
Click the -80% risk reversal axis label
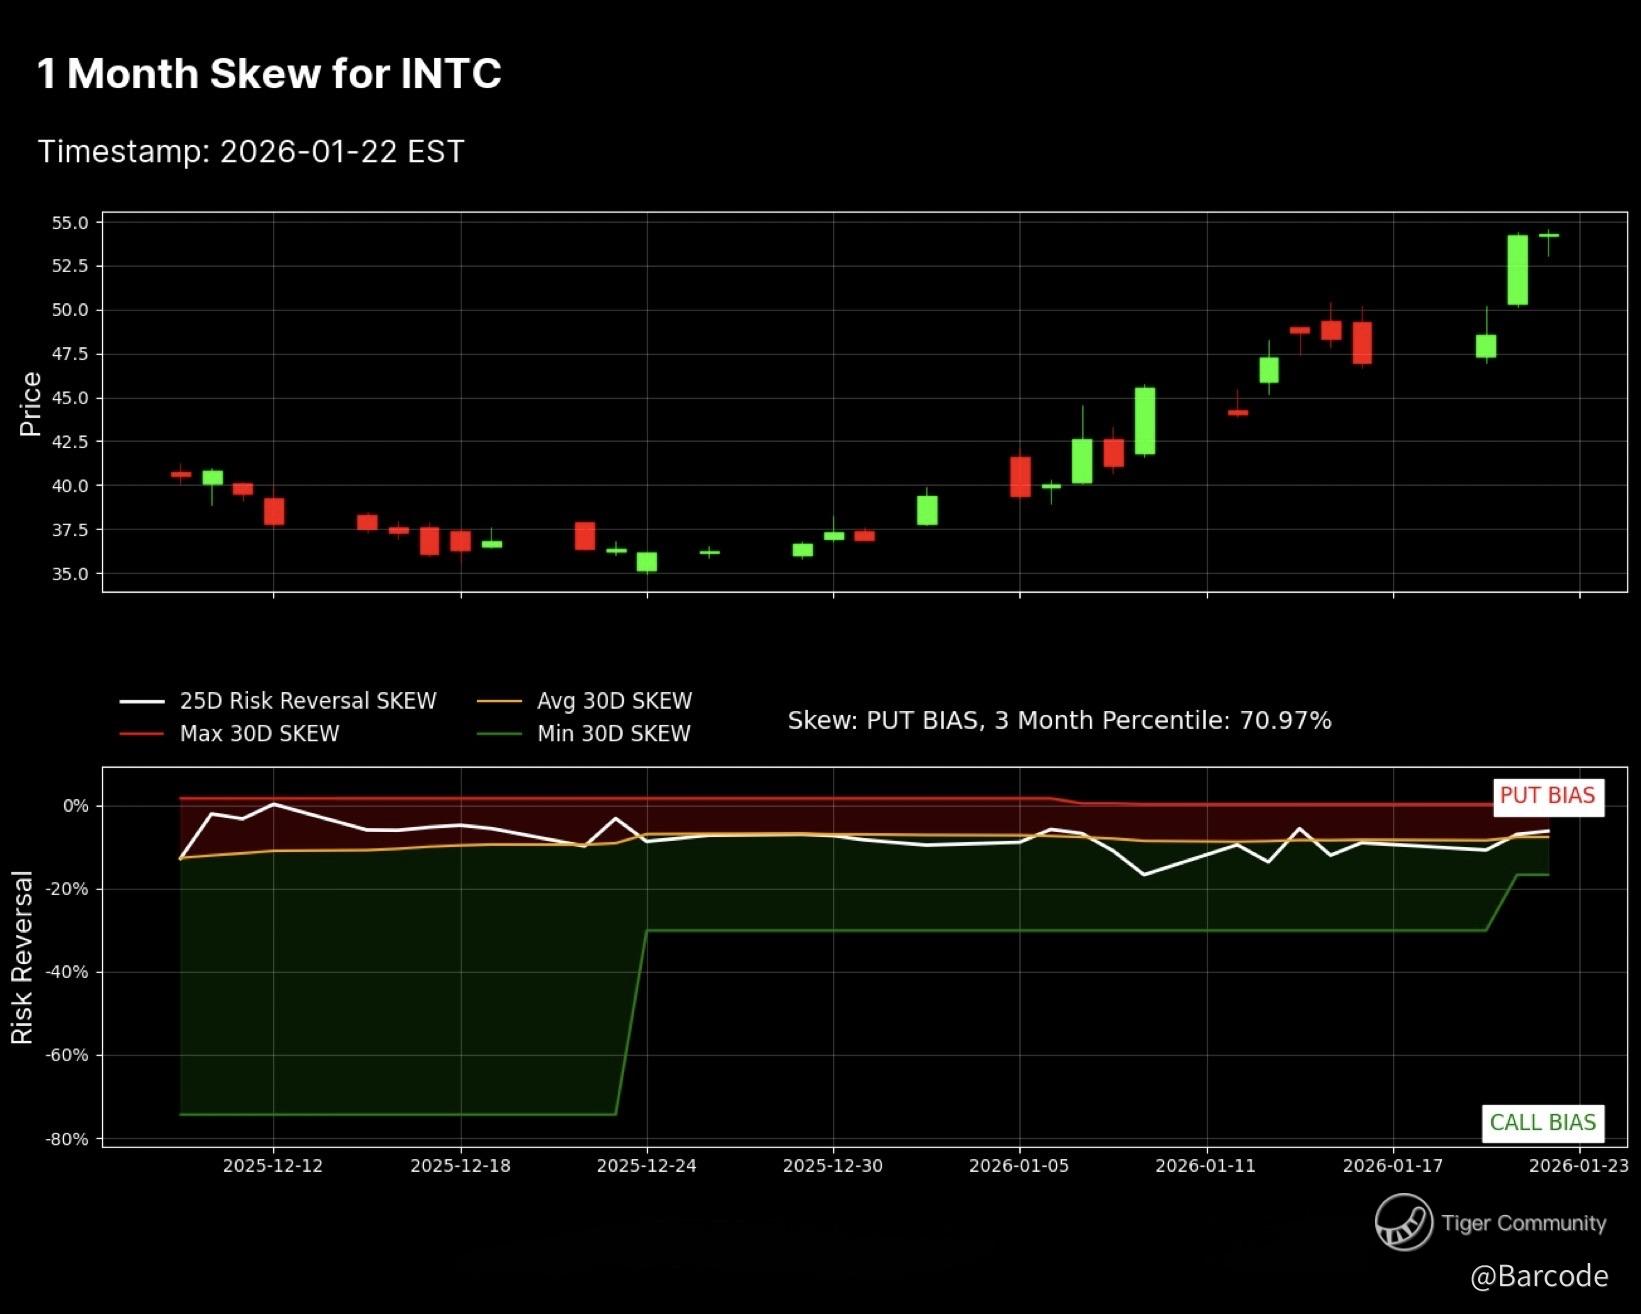tap(67, 1139)
